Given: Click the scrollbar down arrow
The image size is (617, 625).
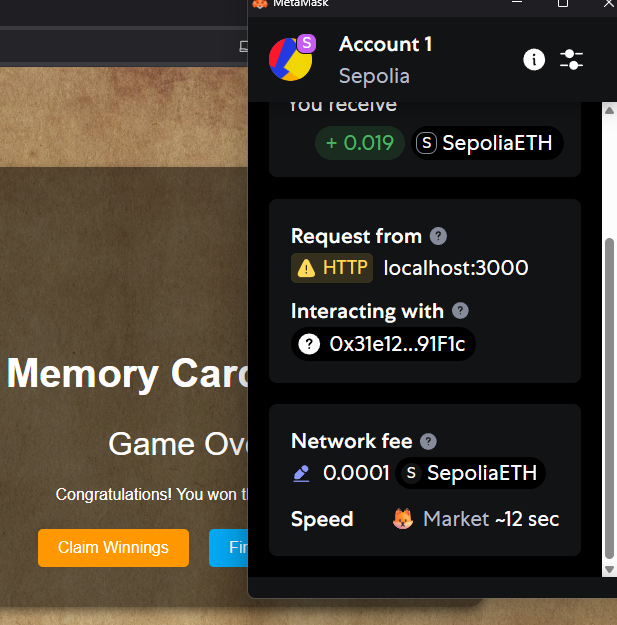Looking at the screenshot, I should [x=609, y=570].
